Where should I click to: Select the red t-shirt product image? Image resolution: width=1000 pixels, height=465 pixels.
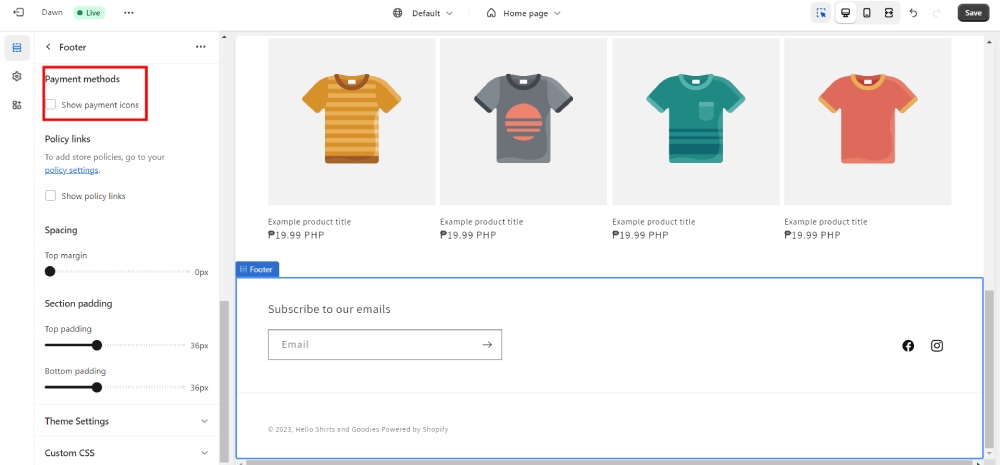point(868,121)
